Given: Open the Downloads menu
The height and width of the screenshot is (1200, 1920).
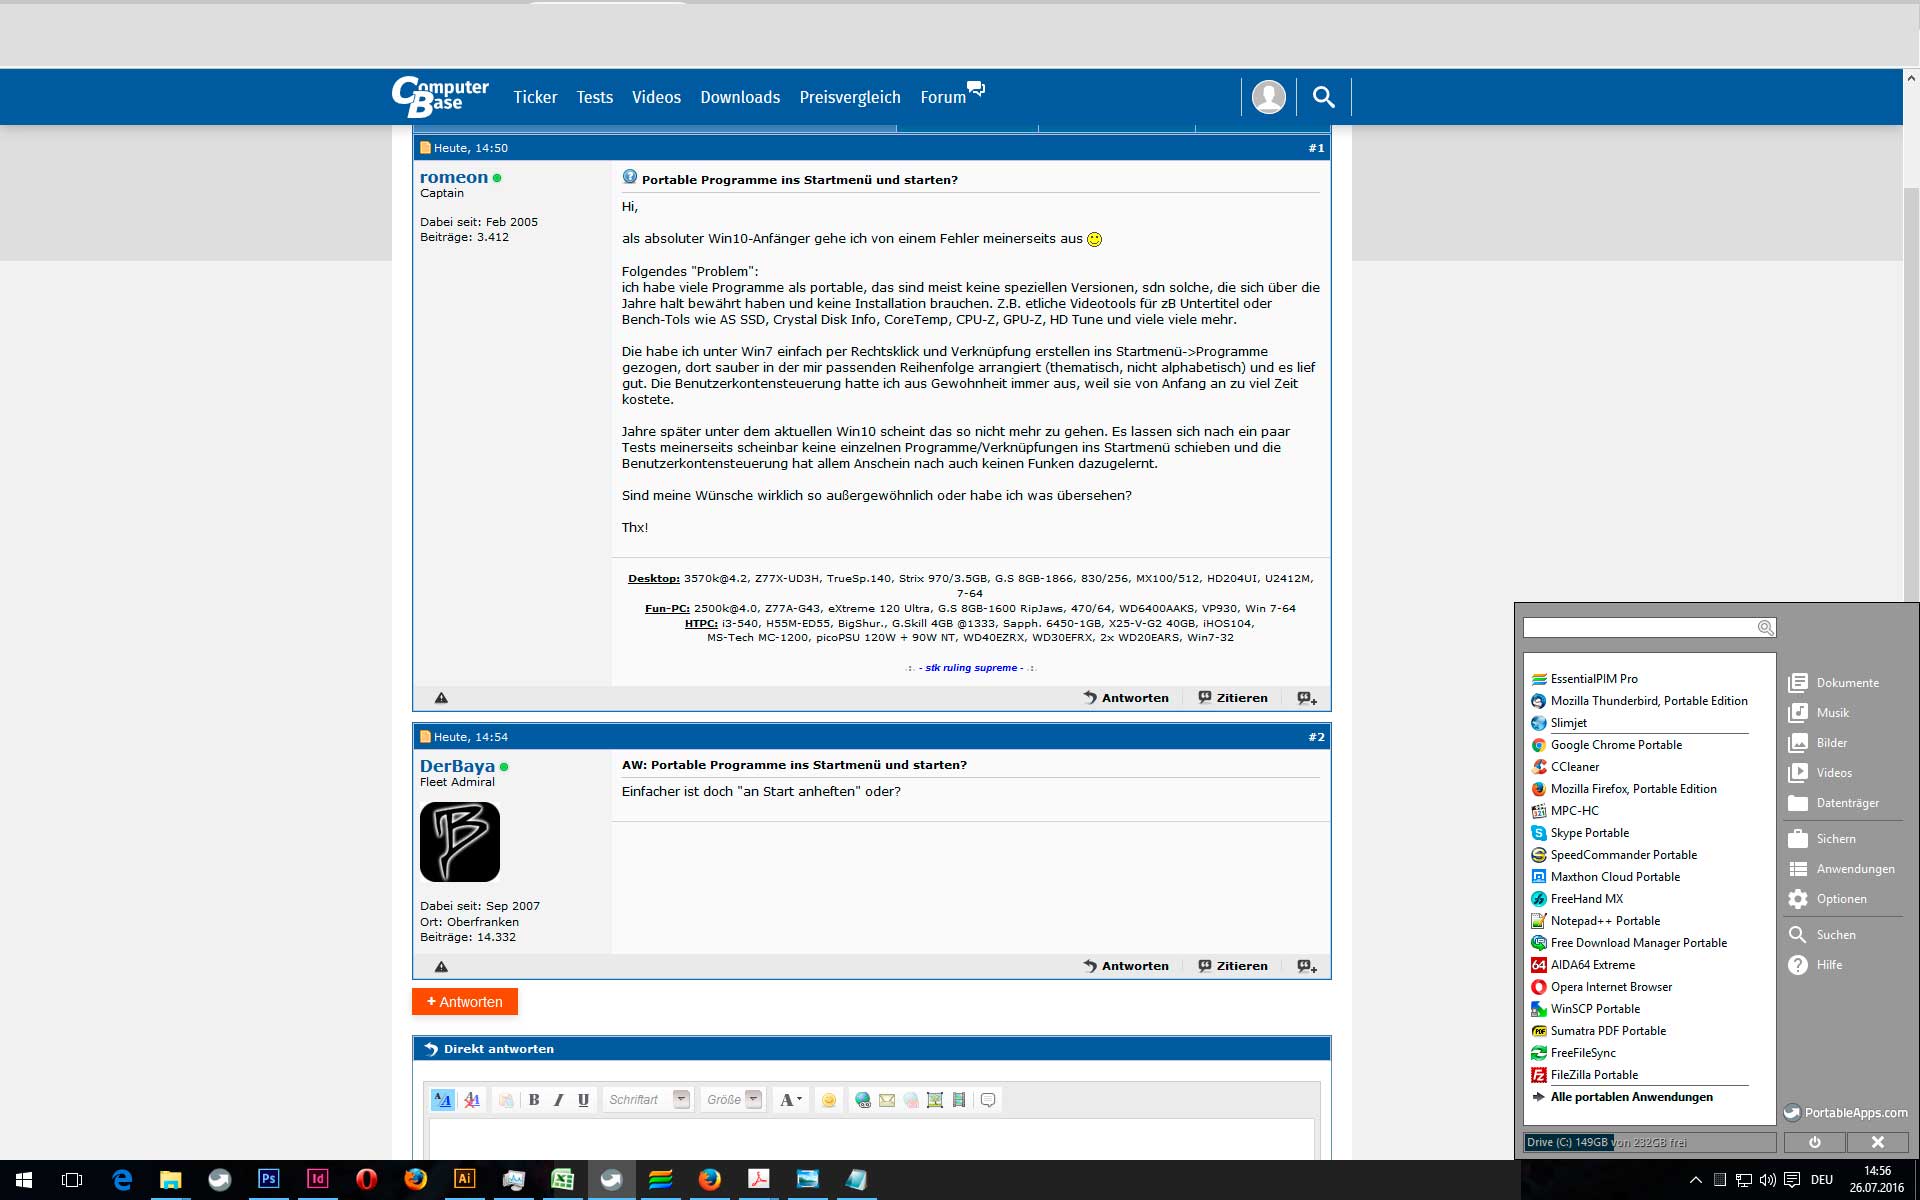Looking at the screenshot, I should coord(740,97).
